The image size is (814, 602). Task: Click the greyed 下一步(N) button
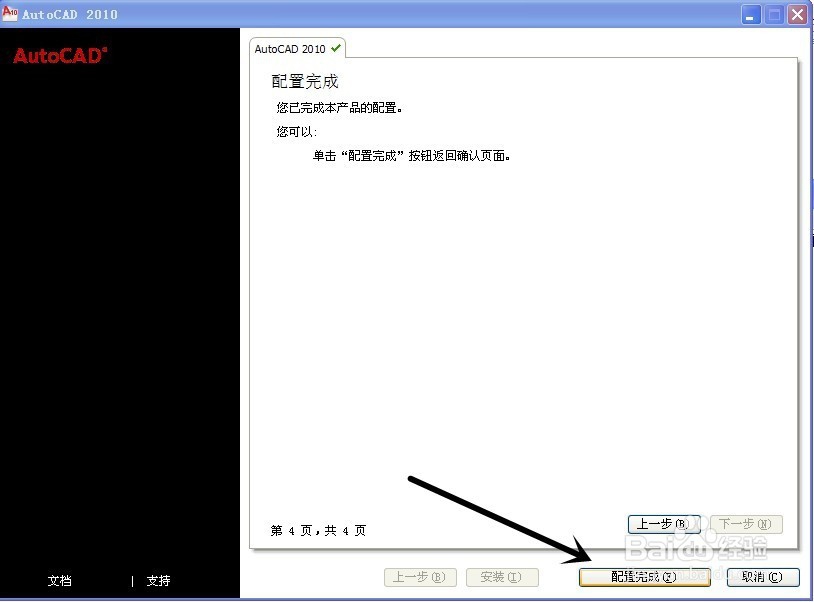point(746,524)
